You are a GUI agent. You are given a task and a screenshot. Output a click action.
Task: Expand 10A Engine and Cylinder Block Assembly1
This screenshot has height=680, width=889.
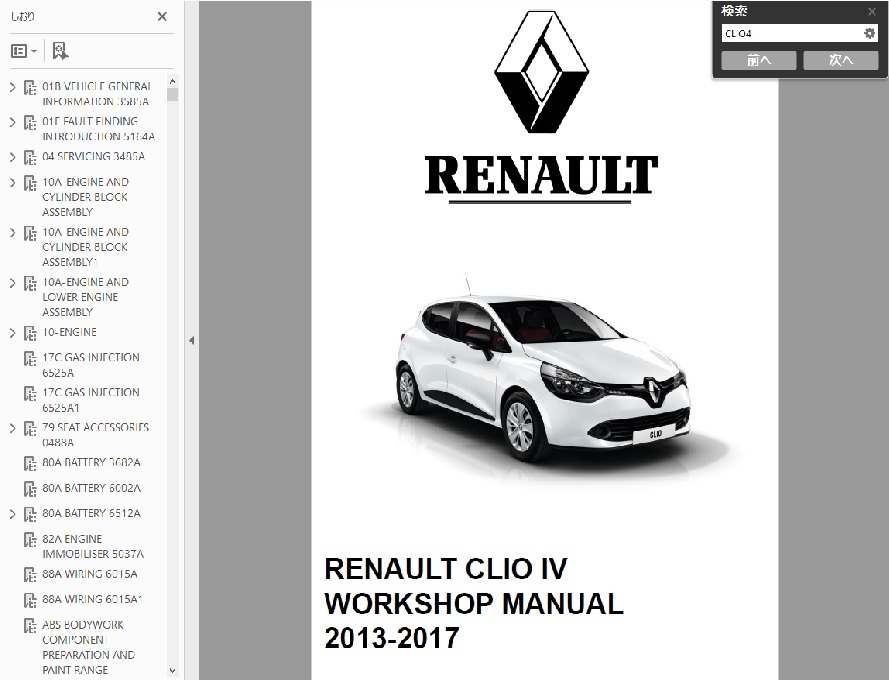click(12, 233)
